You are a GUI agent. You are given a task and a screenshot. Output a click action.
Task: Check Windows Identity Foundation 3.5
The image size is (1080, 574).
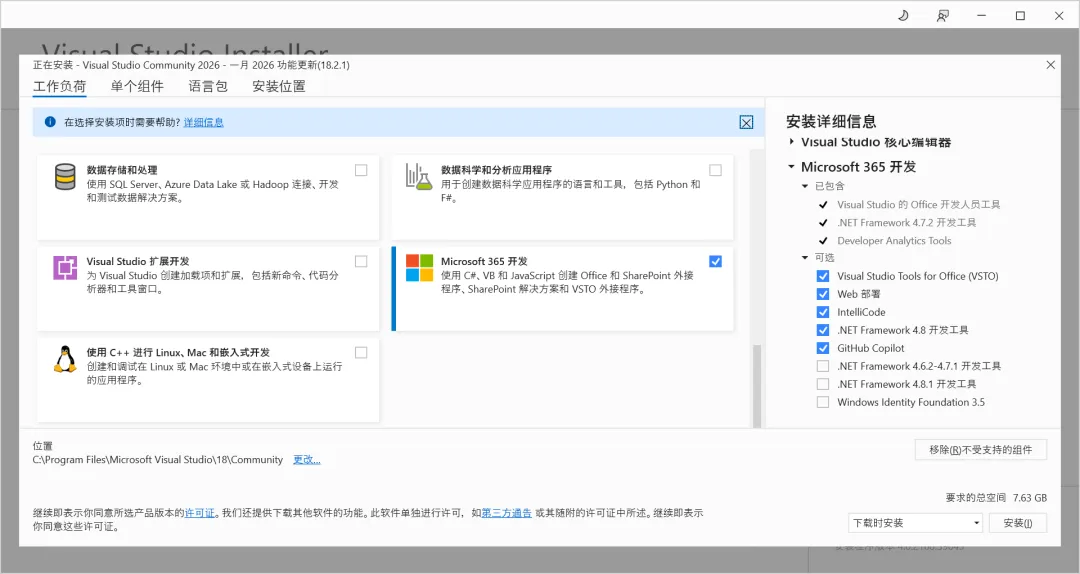(822, 402)
